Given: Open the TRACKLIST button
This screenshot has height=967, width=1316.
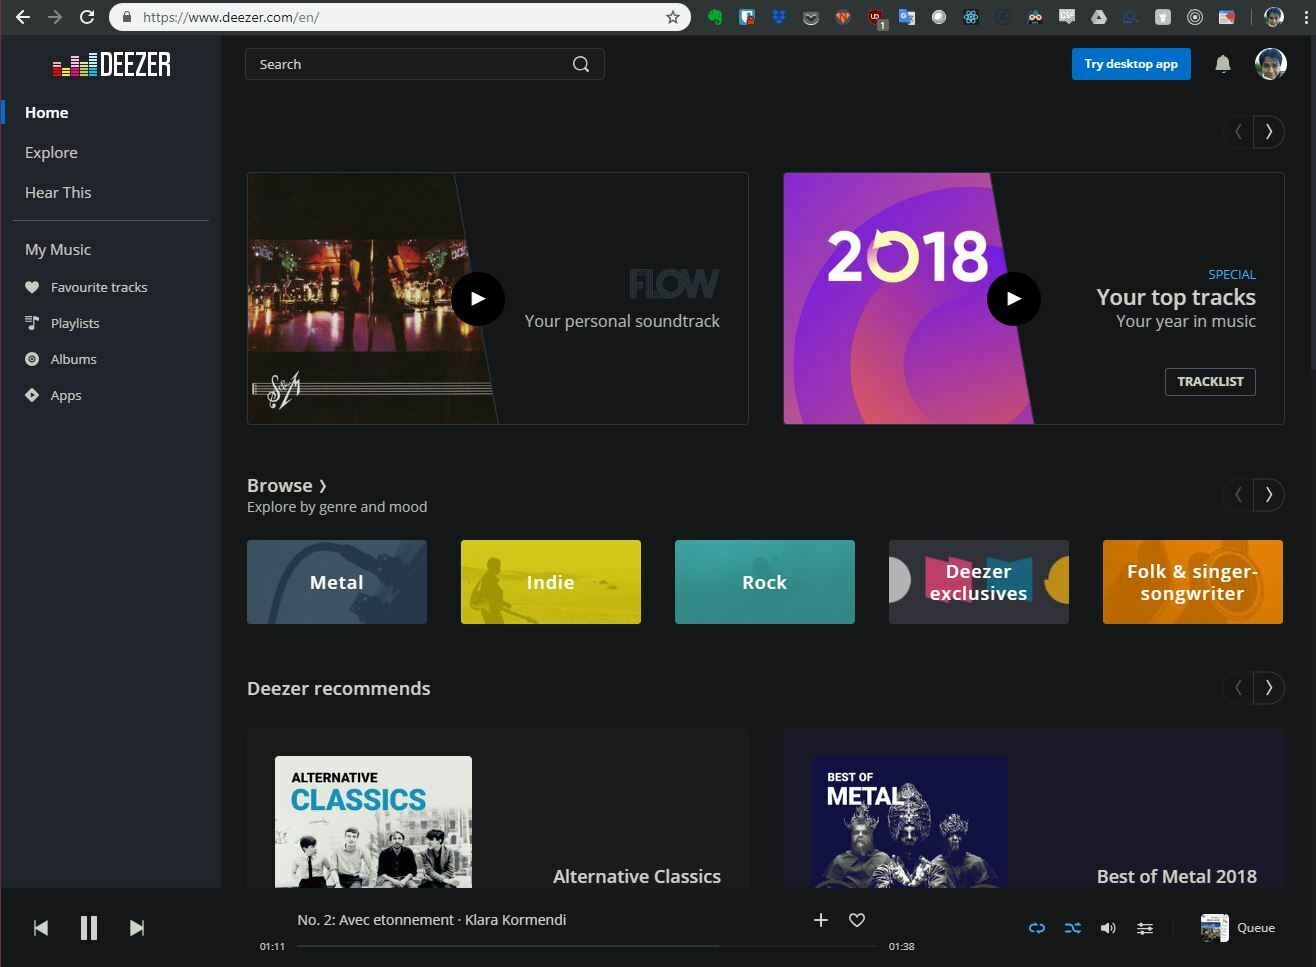Looking at the screenshot, I should pyautogui.click(x=1210, y=381).
